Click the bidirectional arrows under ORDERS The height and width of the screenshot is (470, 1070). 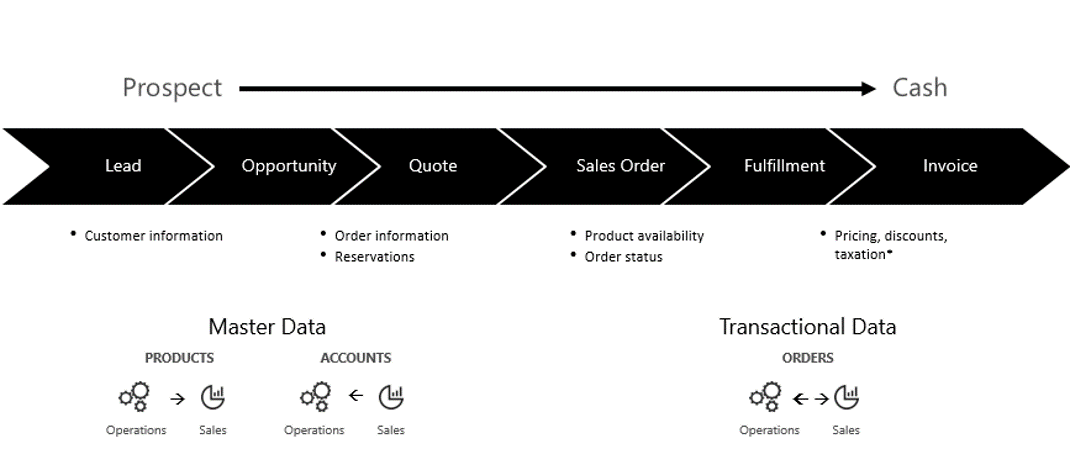pyautogui.click(x=811, y=399)
